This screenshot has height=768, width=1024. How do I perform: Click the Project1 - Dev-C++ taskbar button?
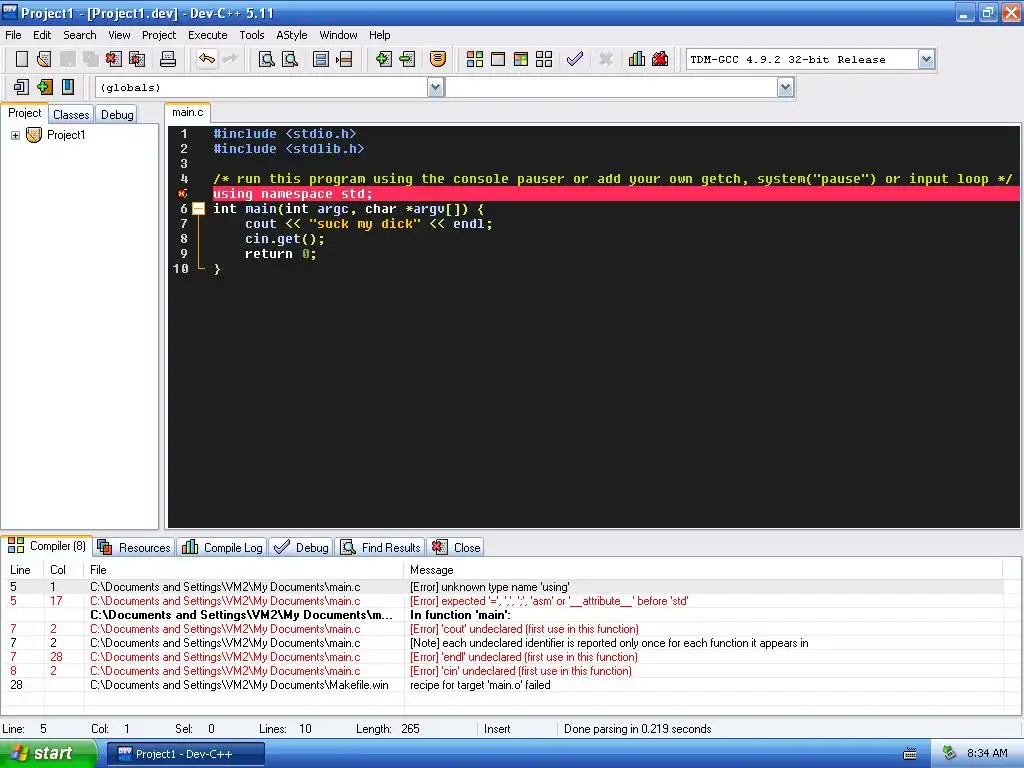coord(185,754)
